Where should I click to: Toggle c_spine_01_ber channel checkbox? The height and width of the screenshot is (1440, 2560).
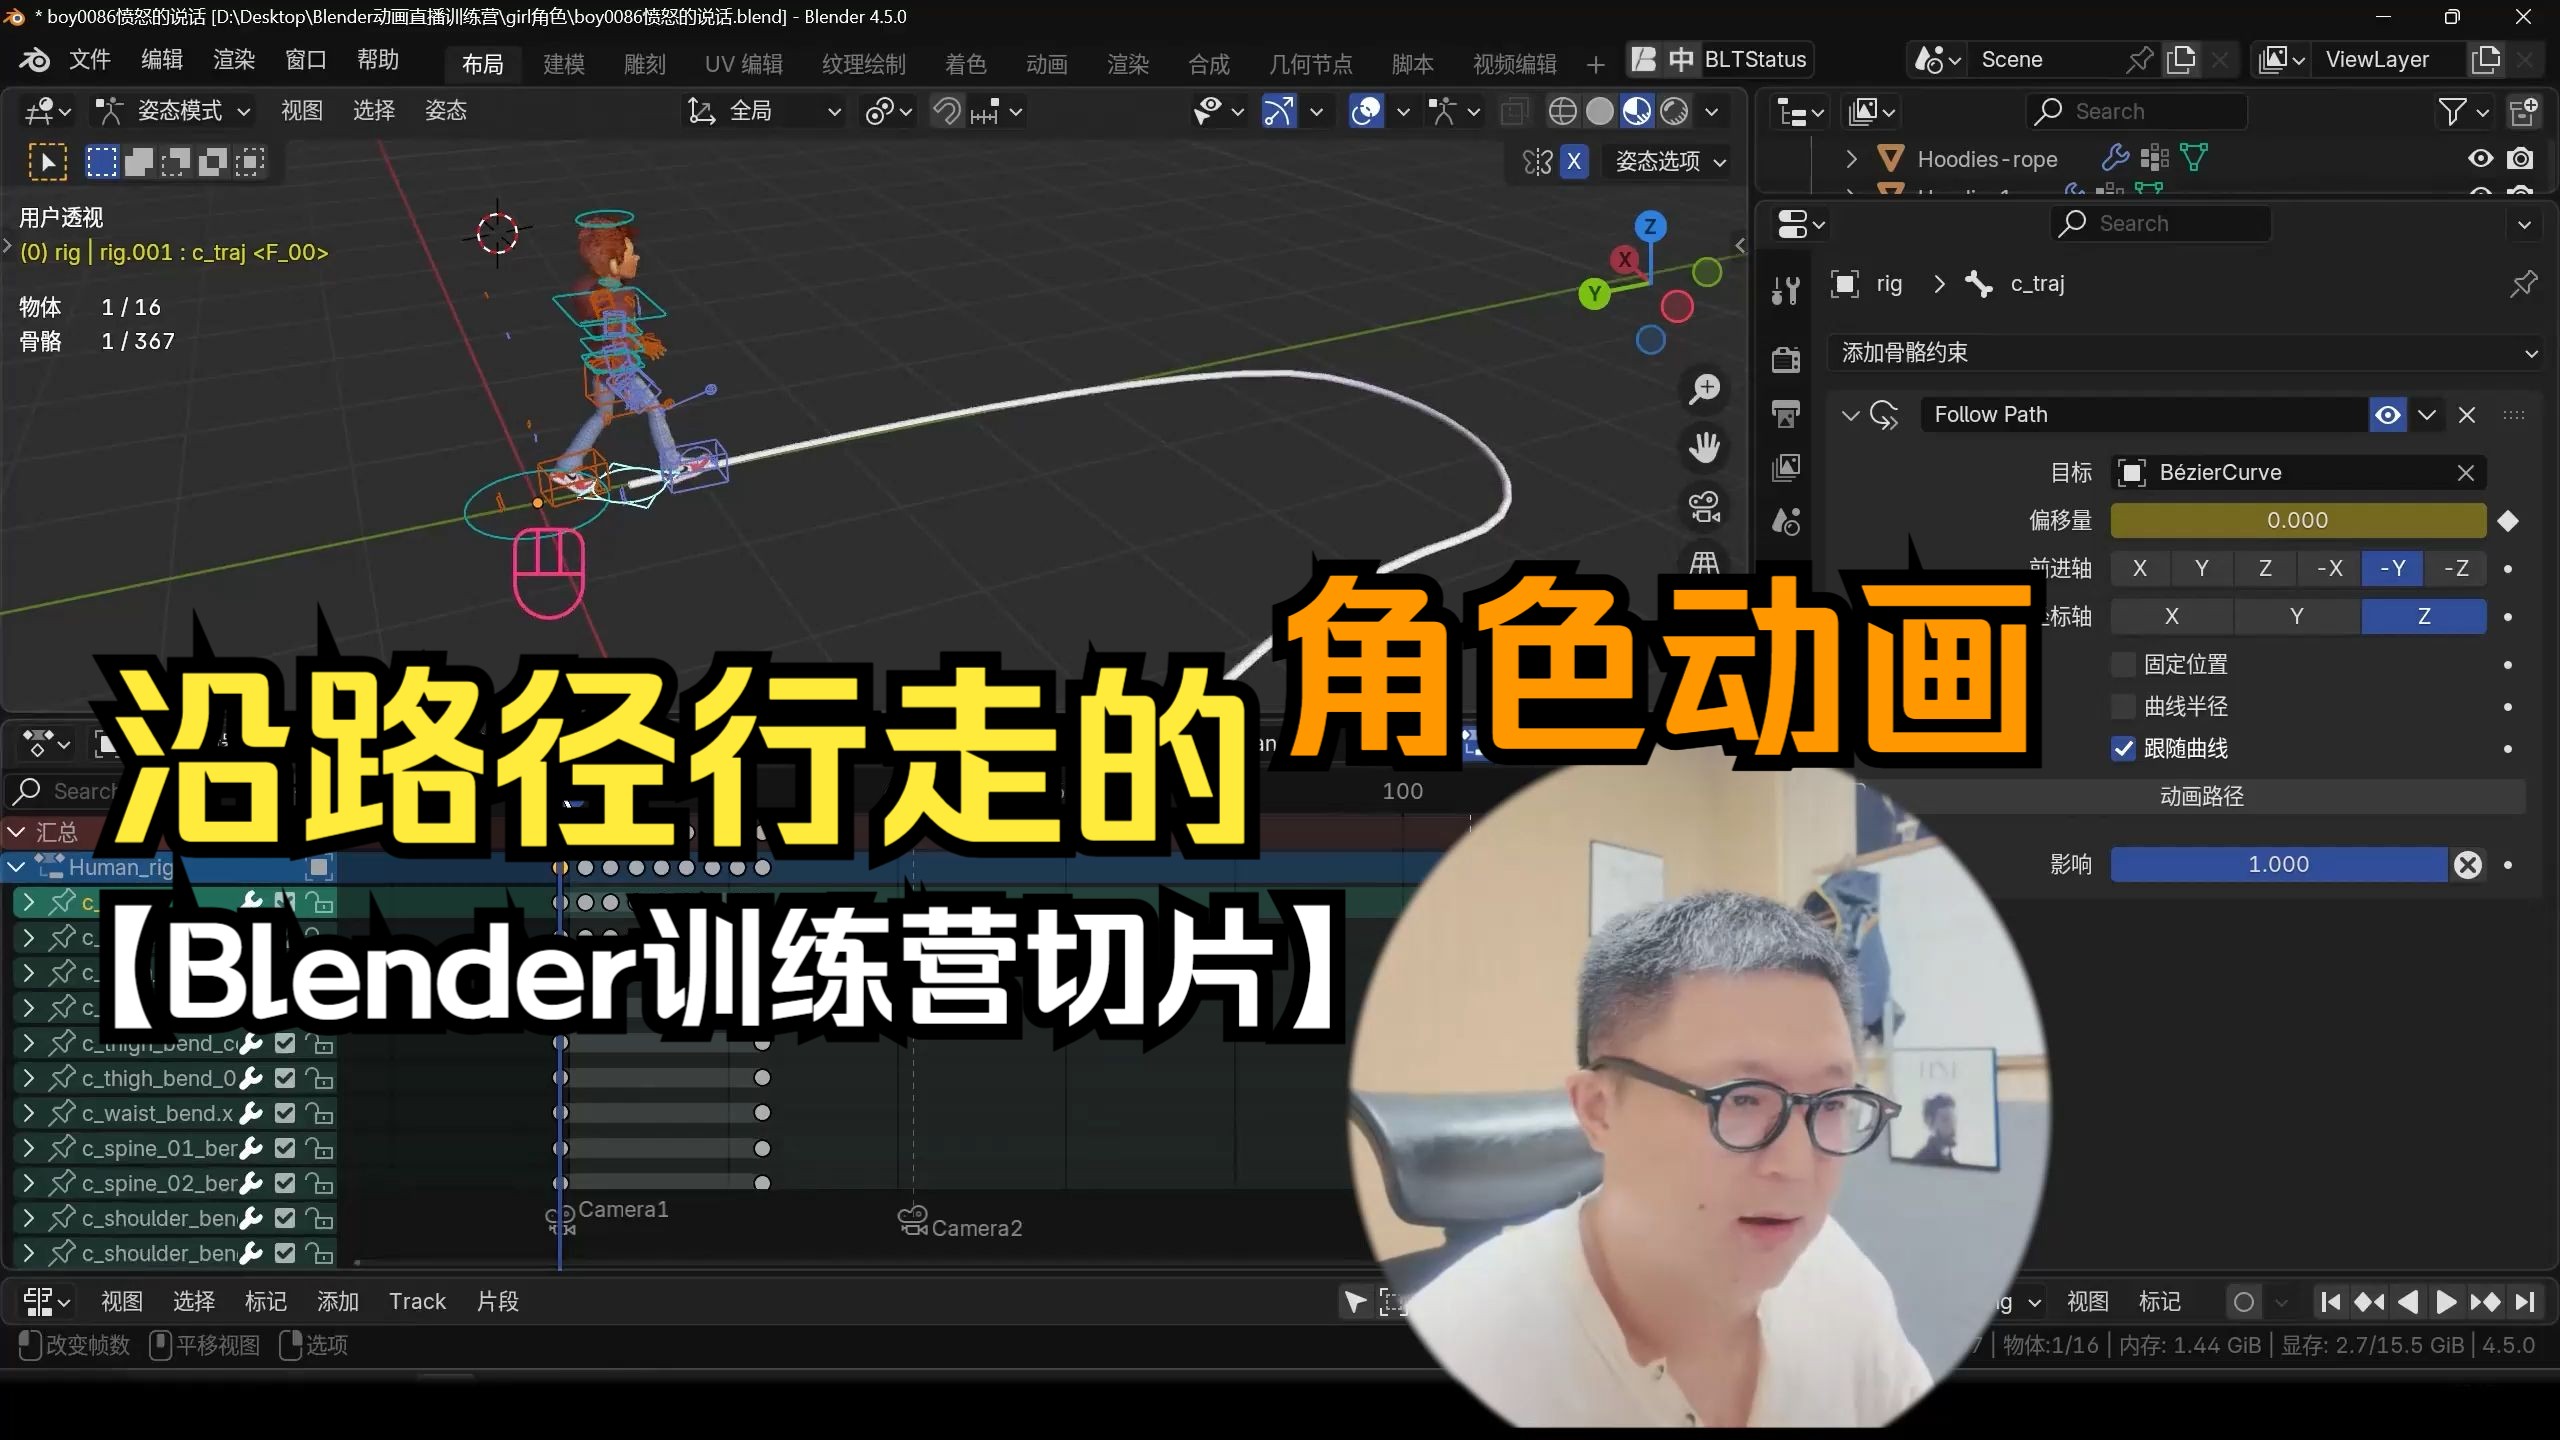(285, 1147)
